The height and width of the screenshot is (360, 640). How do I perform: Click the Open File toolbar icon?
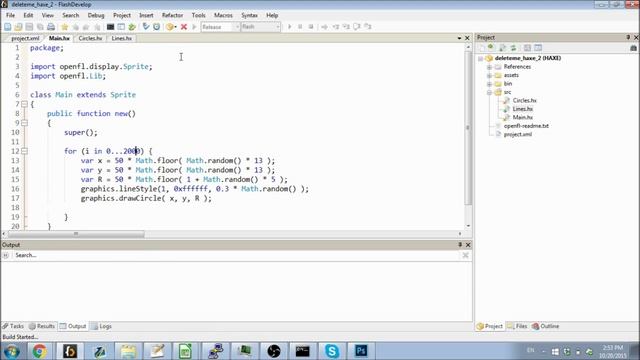(18, 27)
